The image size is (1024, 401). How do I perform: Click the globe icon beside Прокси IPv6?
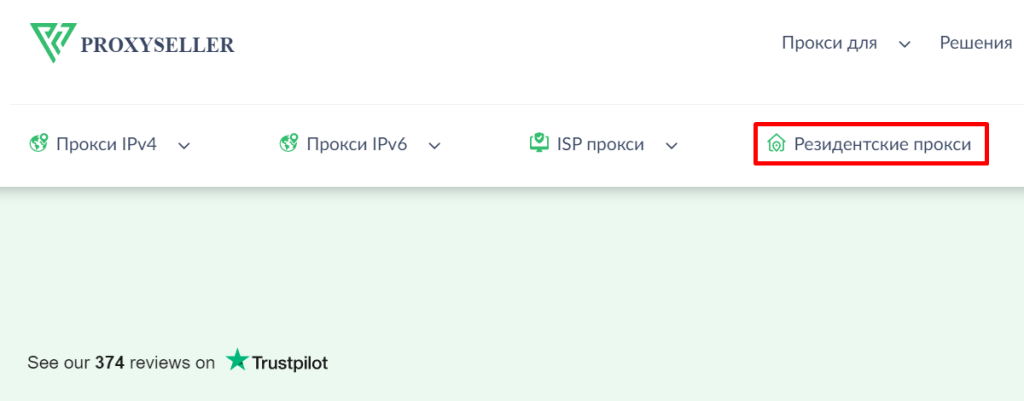(289, 143)
